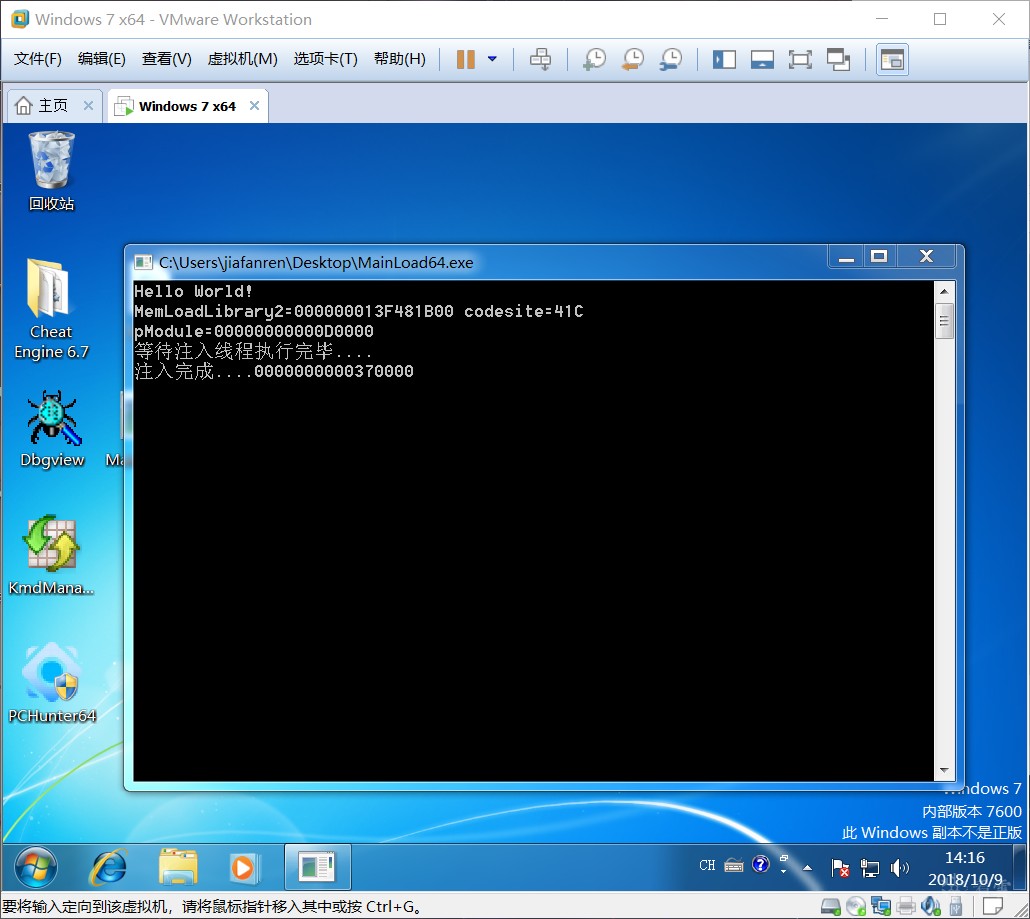Click the VMware hard disk status icon

pos(830,907)
